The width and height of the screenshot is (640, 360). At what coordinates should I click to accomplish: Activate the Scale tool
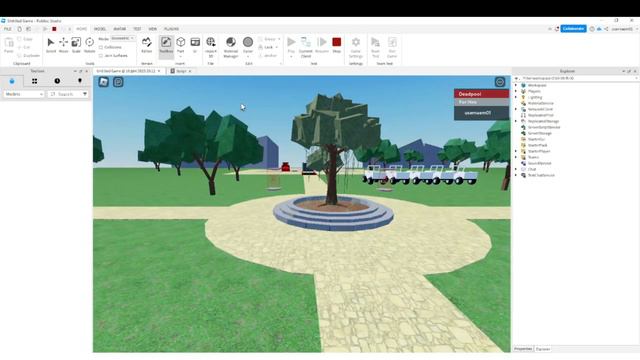pyautogui.click(x=76, y=45)
